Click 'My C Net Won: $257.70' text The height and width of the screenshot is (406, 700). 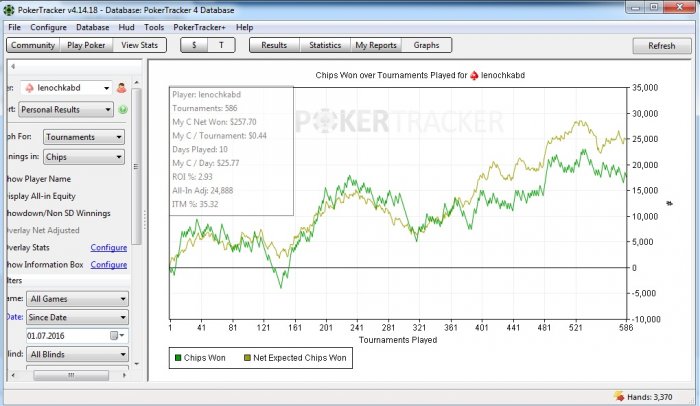click(214, 122)
